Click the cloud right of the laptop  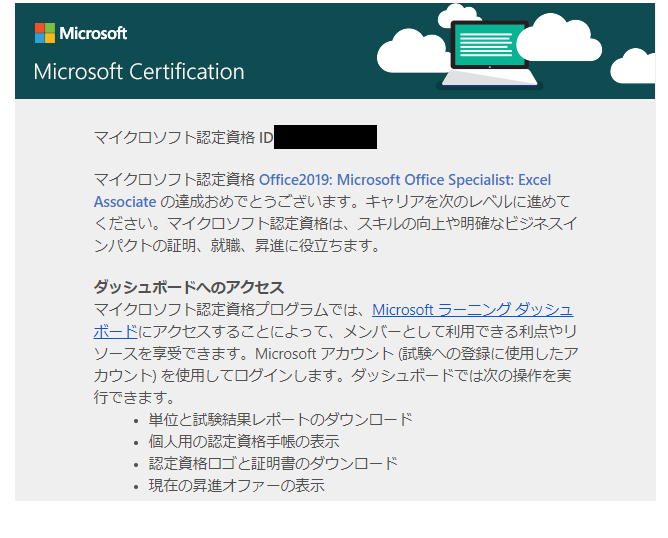pos(559,37)
